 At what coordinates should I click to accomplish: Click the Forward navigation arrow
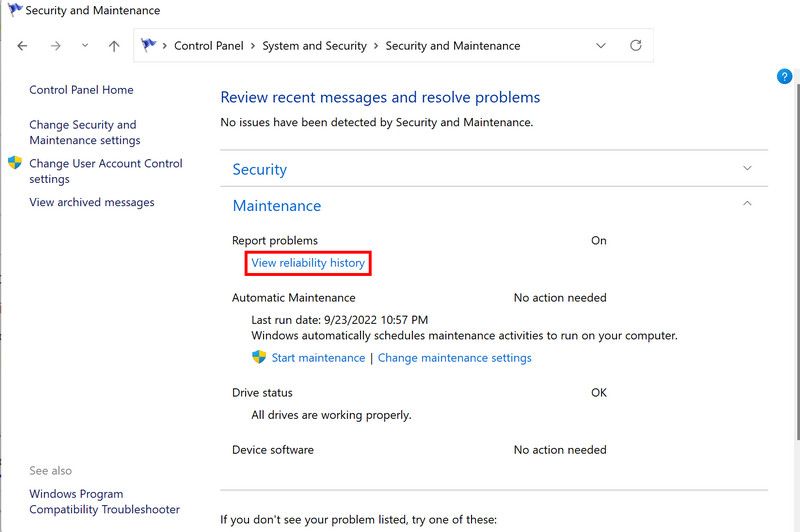coord(55,46)
